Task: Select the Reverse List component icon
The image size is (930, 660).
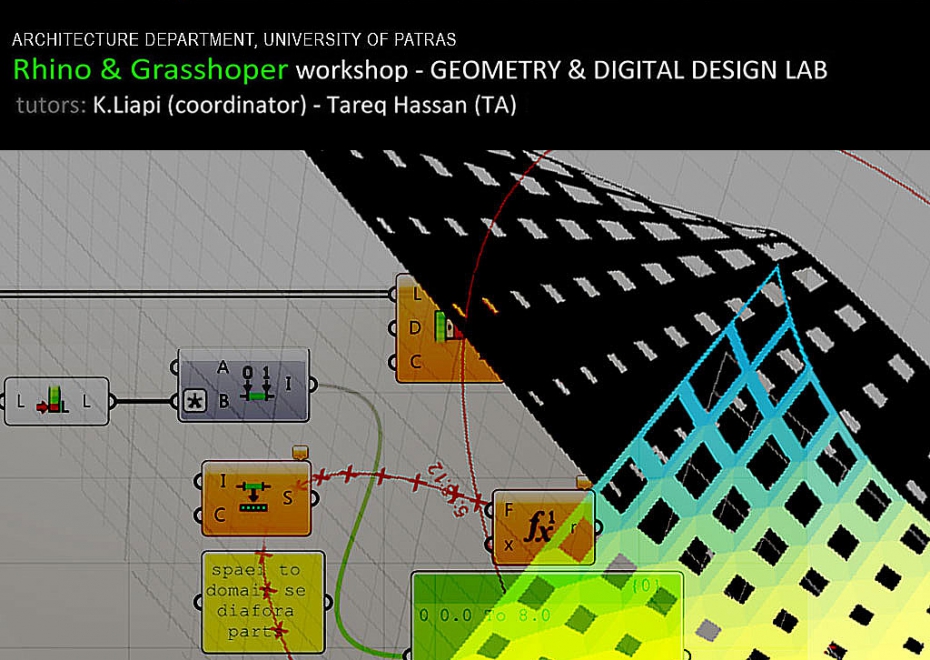Action: 53,401
